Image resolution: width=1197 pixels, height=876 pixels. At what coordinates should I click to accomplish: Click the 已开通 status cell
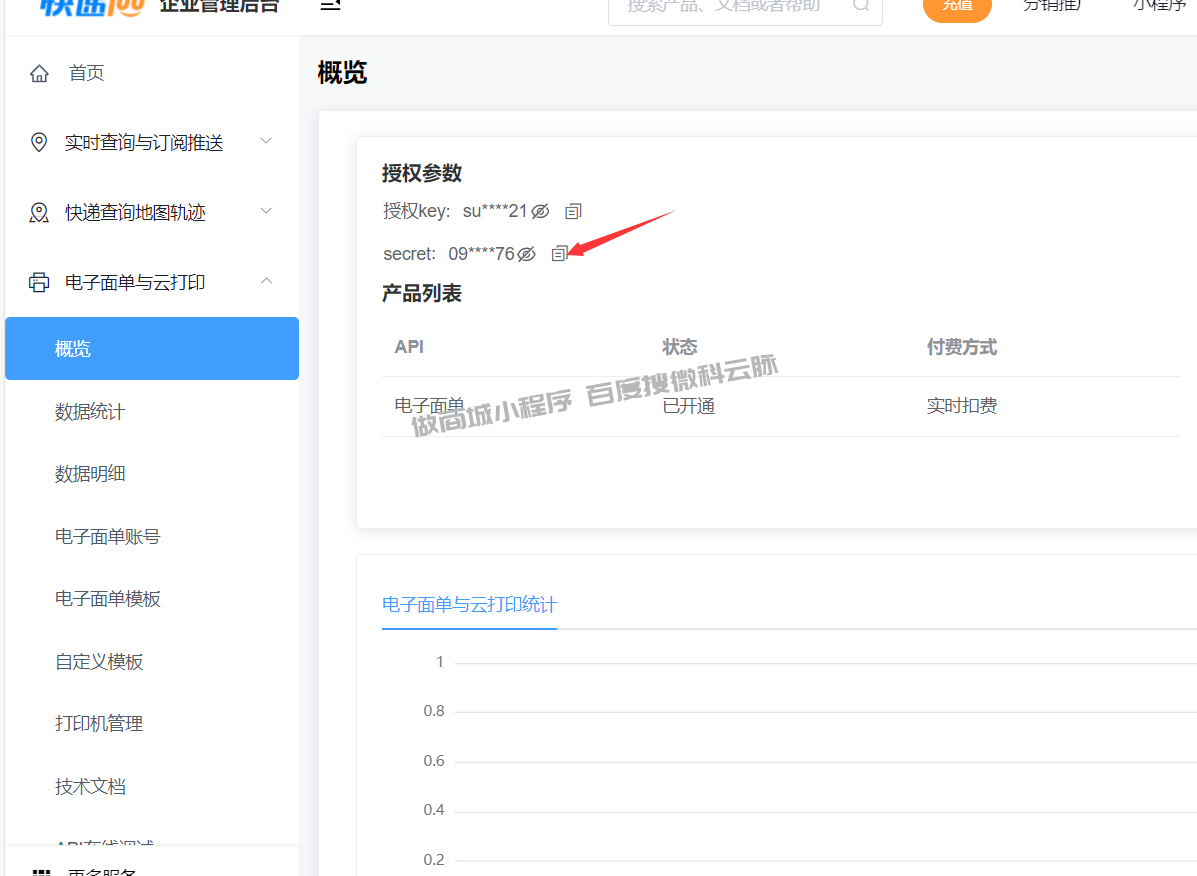coord(689,406)
